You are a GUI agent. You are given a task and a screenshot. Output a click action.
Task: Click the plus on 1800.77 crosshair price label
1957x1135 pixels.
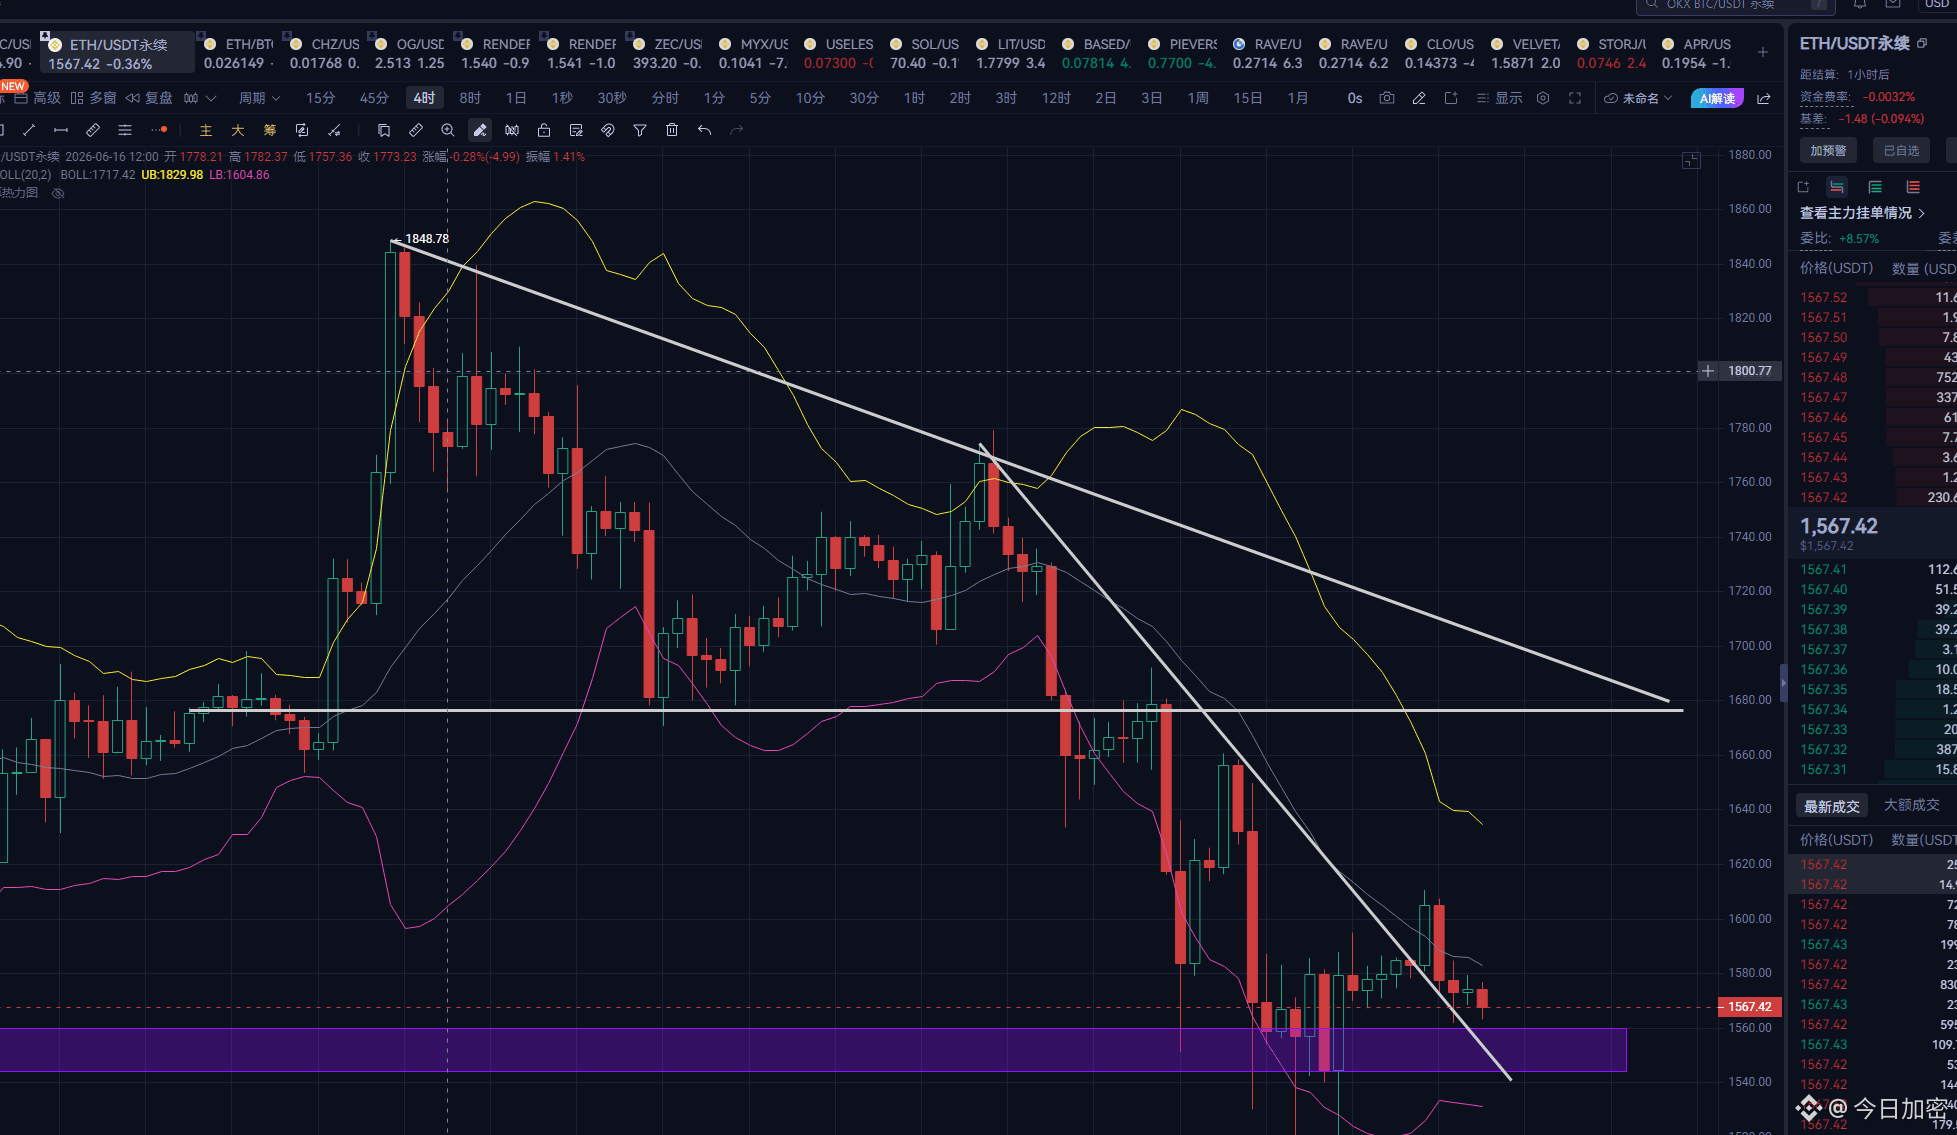[1708, 371]
